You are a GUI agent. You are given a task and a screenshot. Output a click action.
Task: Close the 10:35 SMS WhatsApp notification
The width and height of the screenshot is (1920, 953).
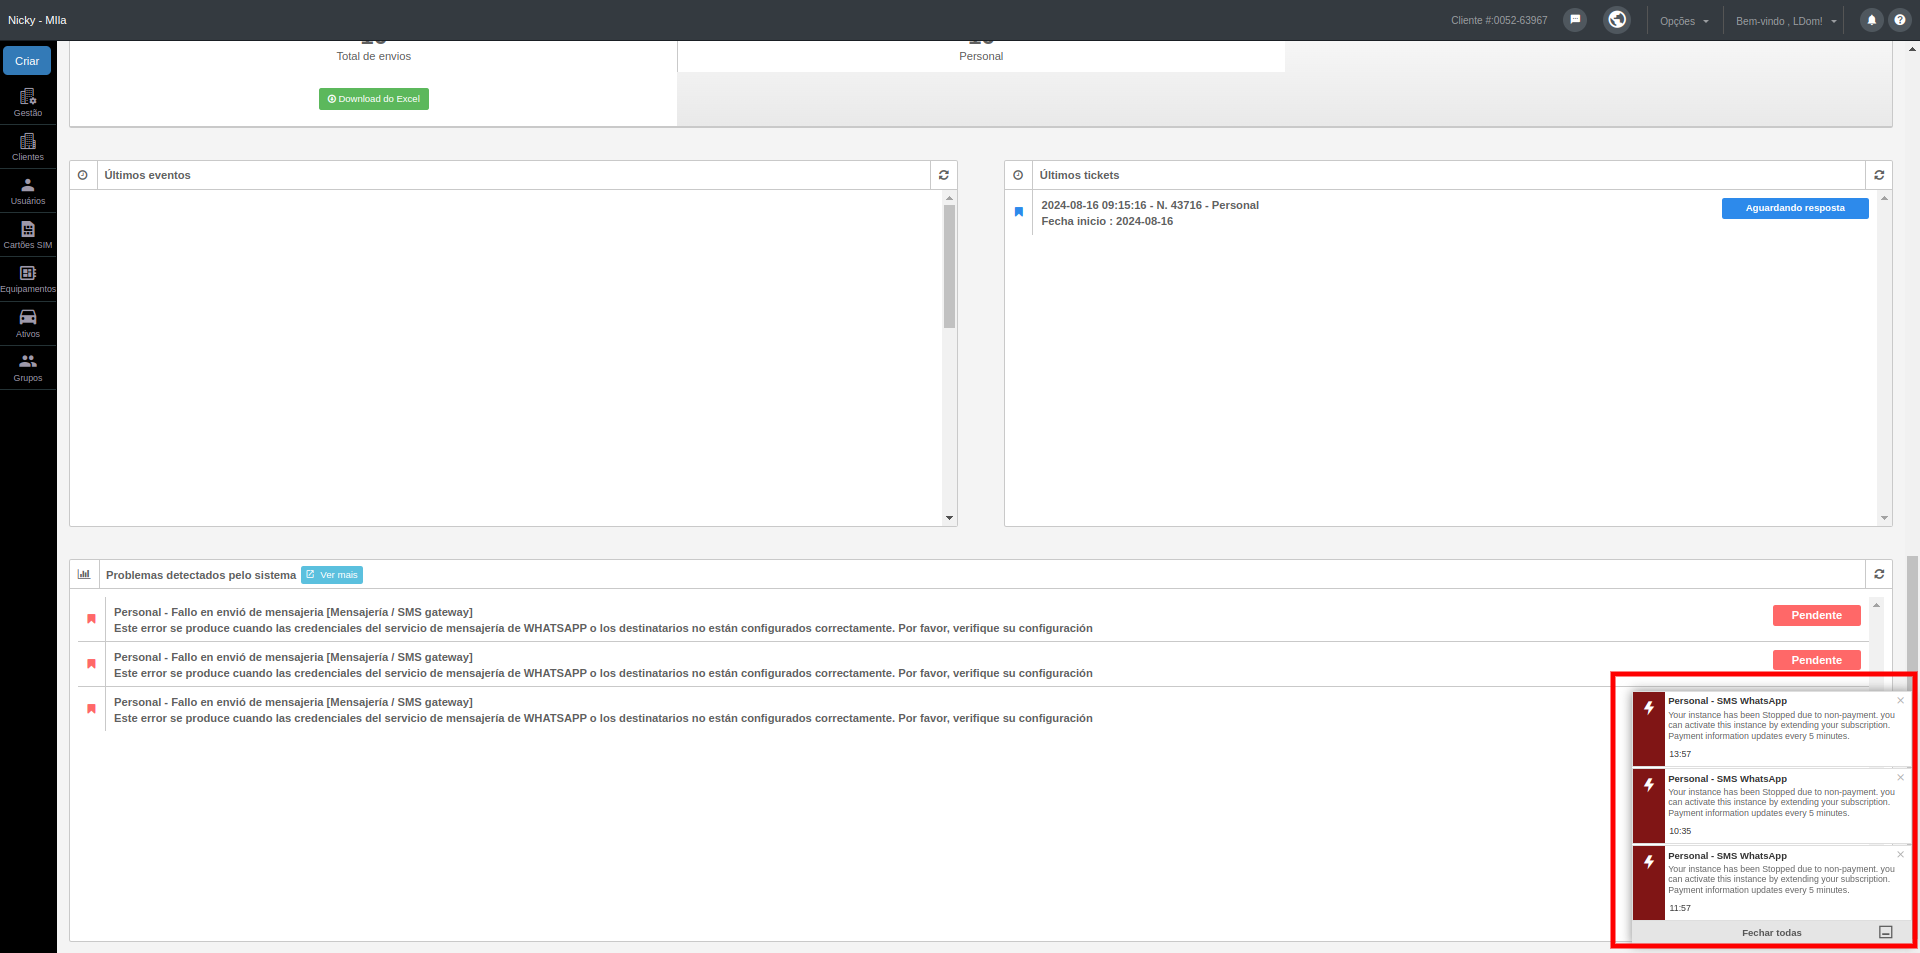tap(1901, 777)
